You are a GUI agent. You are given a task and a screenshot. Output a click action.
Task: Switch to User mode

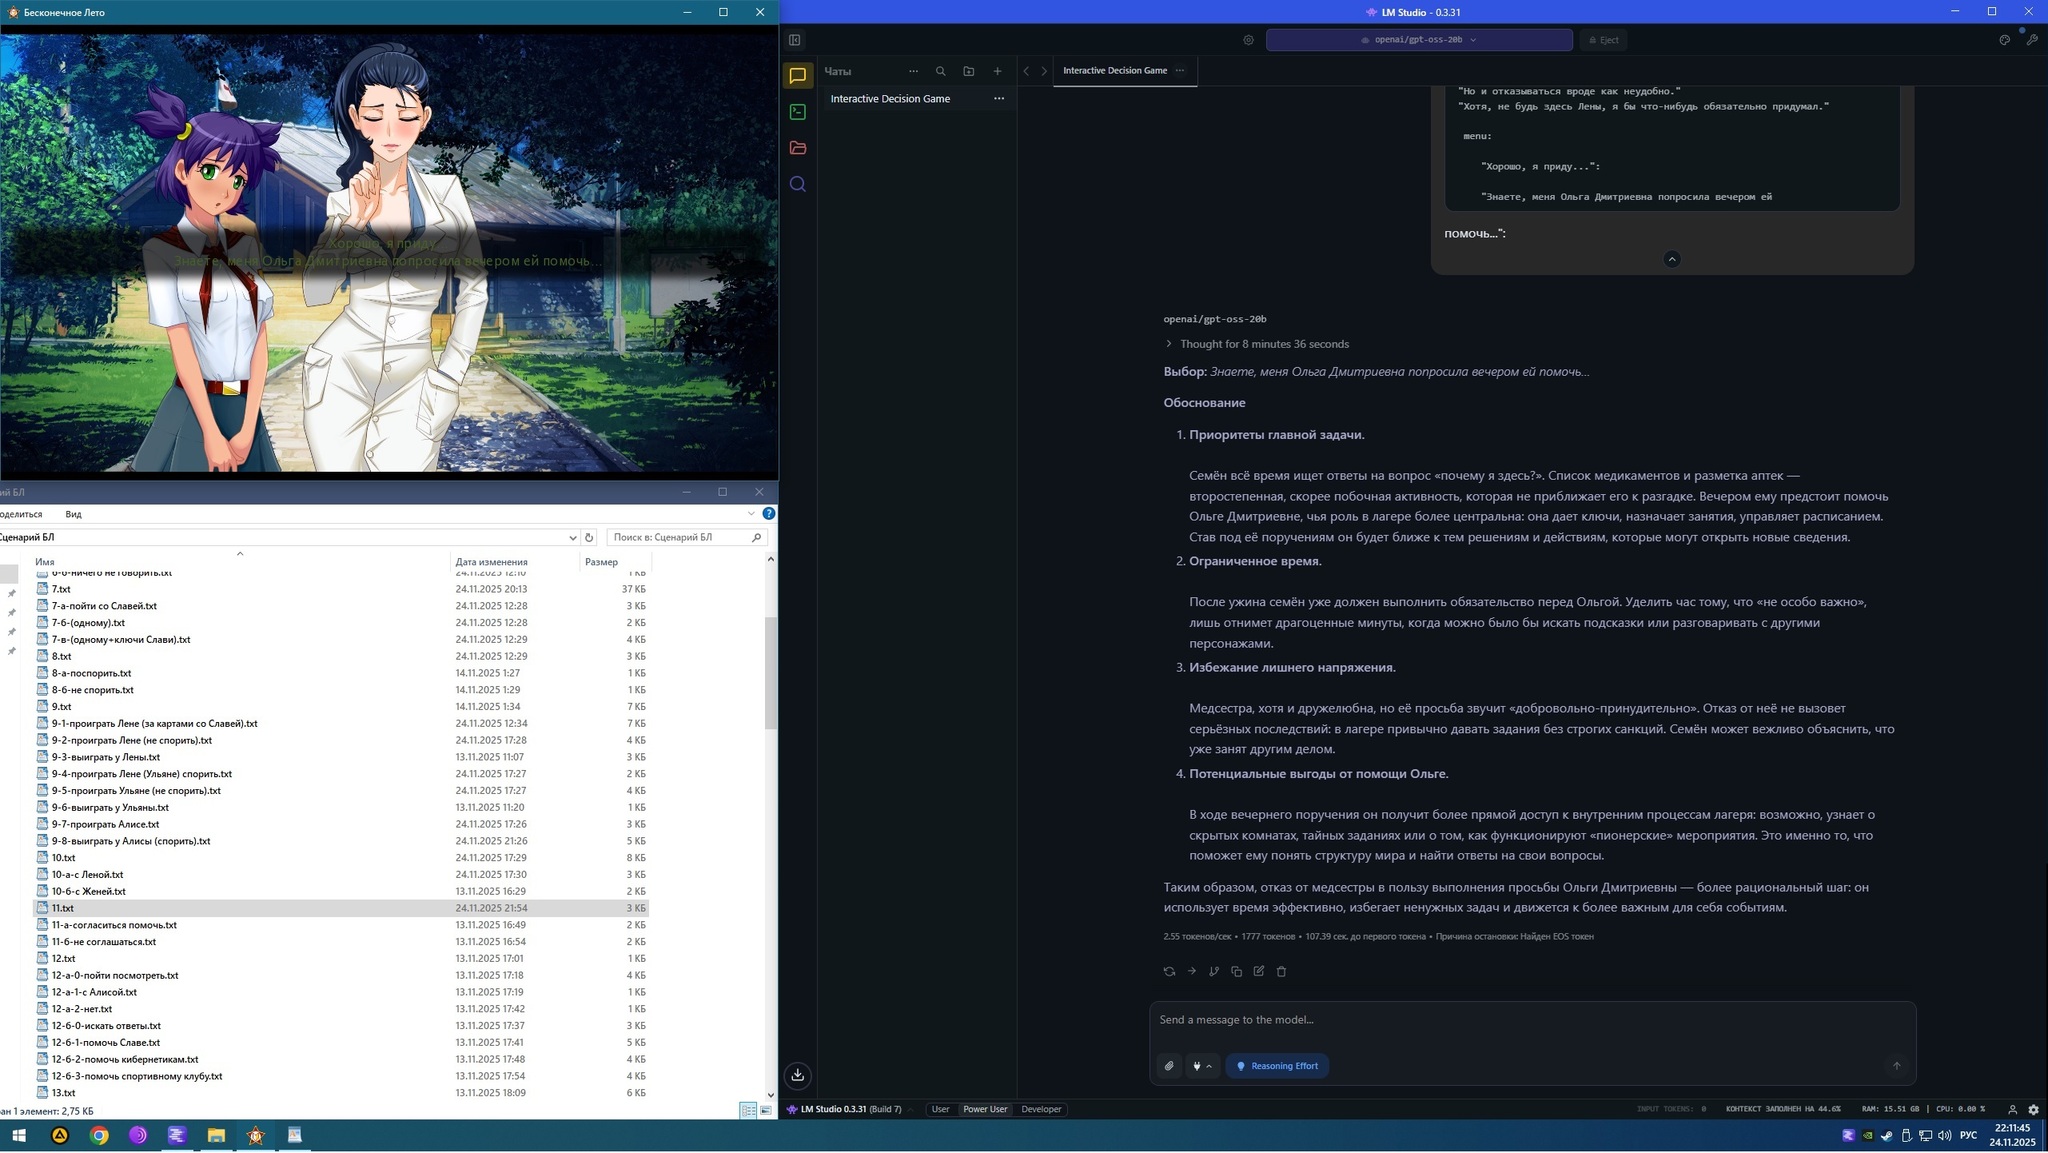coord(940,1109)
